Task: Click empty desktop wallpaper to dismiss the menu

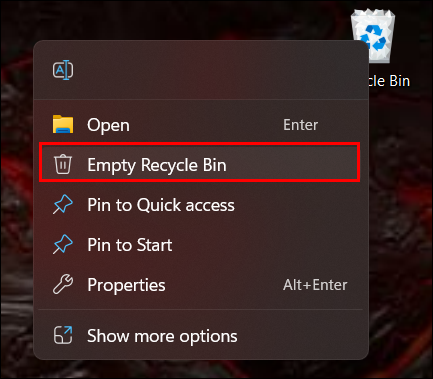Action: pos(400,233)
